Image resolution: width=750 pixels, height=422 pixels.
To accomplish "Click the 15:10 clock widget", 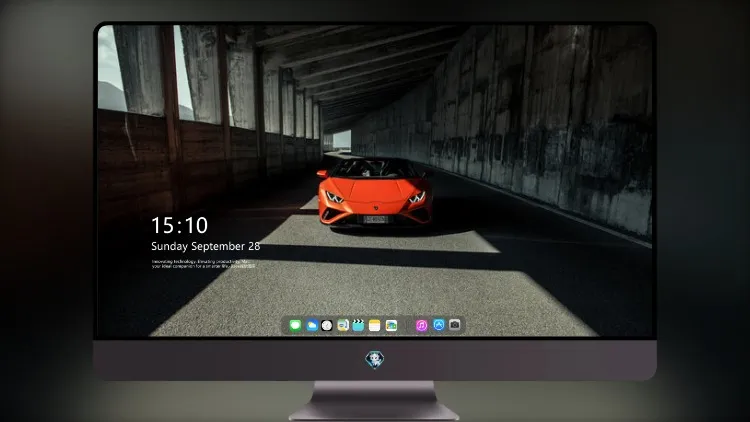I will tap(179, 225).
